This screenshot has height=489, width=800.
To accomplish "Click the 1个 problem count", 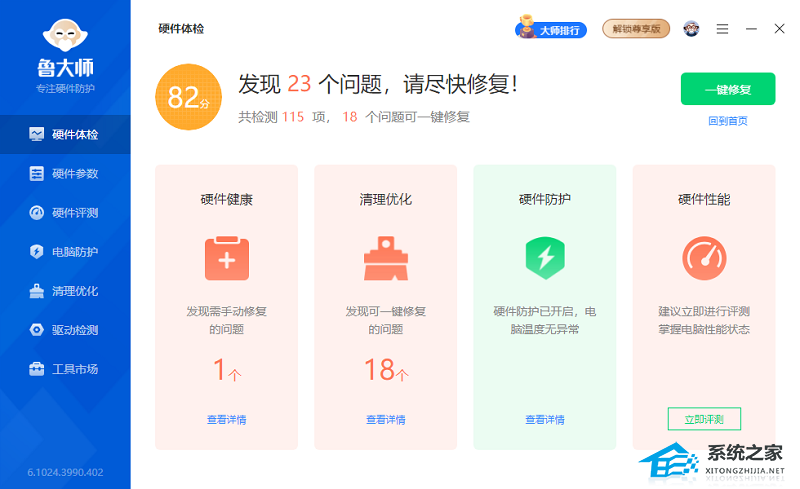I will point(227,370).
